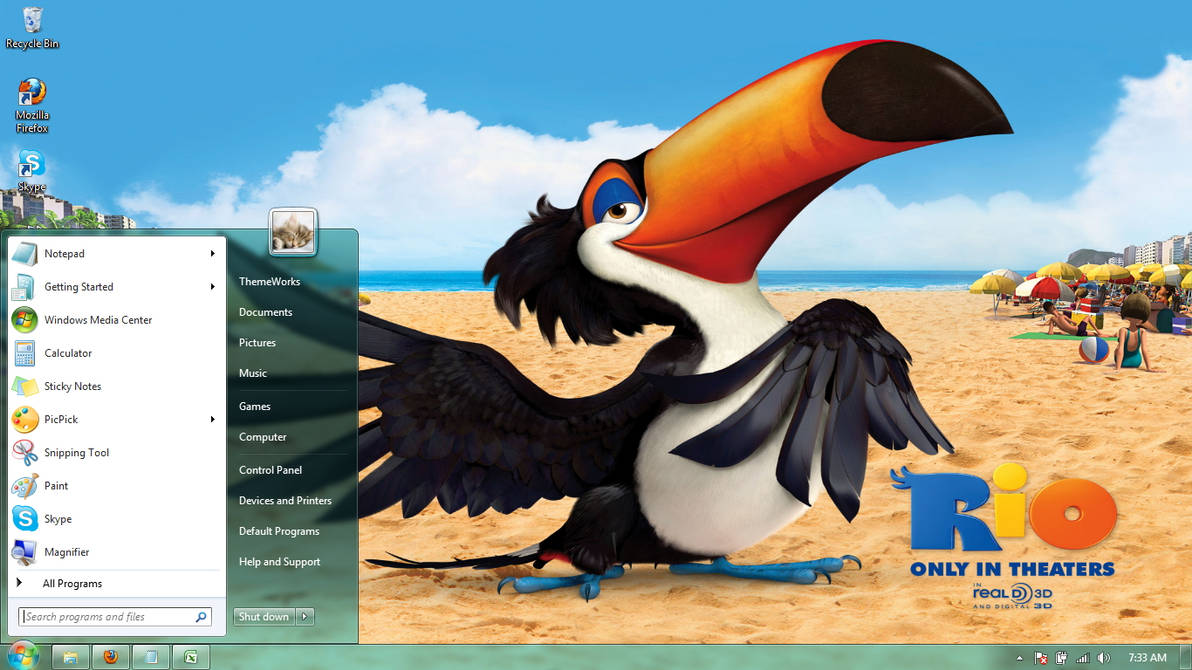Show hidden icons in the system tray
1192x670 pixels.
[1020, 657]
